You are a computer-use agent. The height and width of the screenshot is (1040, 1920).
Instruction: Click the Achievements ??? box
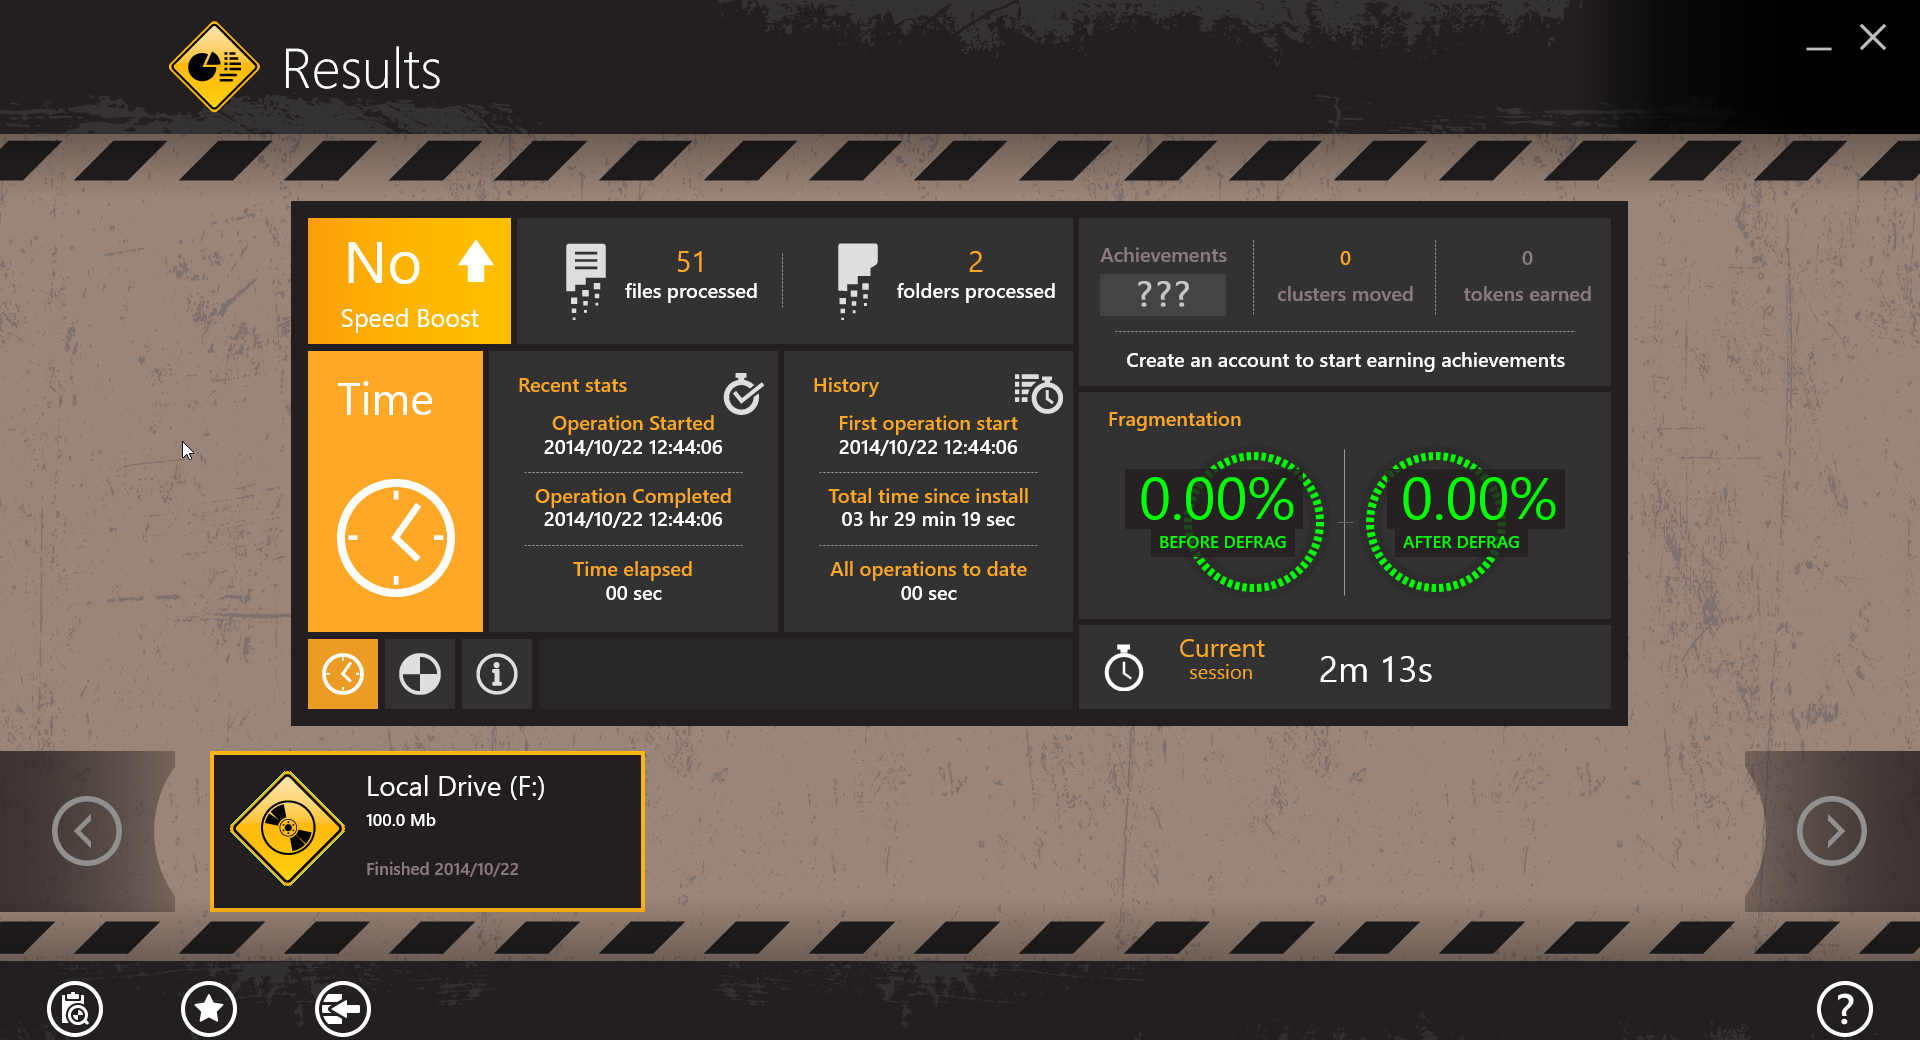pyautogui.click(x=1163, y=295)
